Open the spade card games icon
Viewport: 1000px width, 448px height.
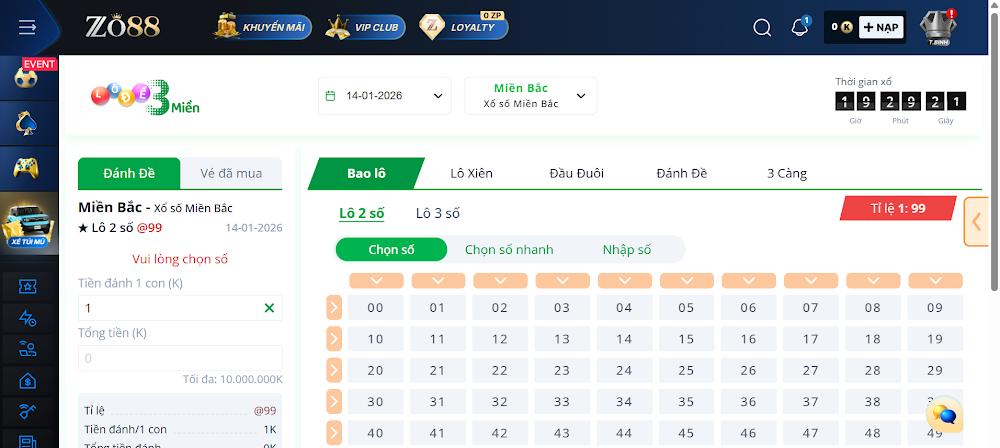[28, 123]
